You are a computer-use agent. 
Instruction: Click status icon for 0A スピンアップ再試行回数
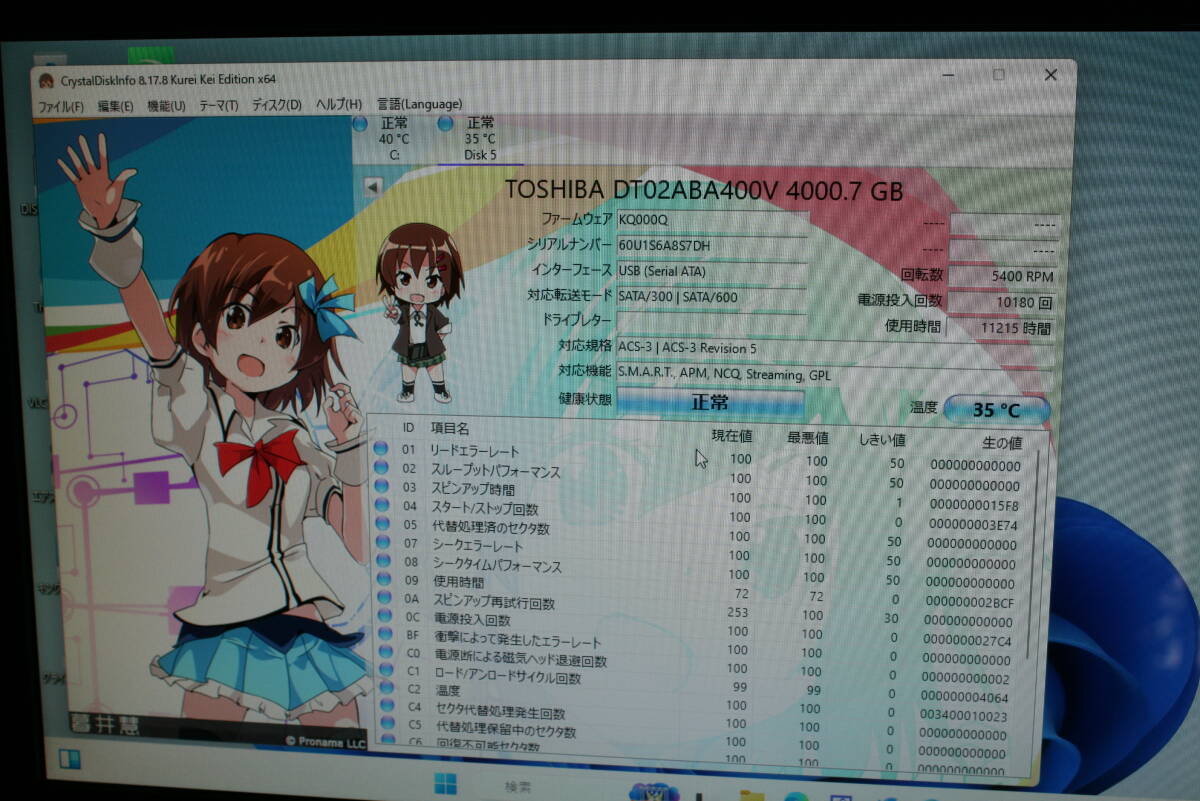click(x=383, y=598)
